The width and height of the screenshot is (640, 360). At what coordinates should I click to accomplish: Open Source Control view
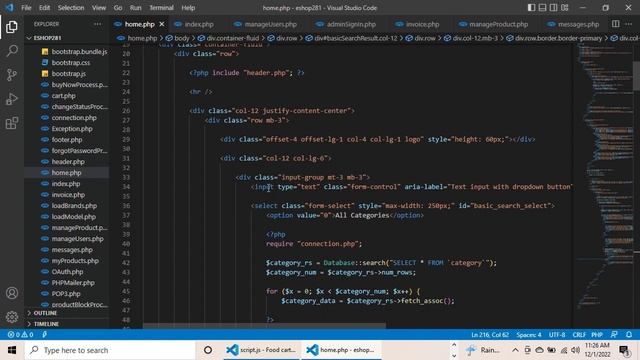click(x=12, y=75)
